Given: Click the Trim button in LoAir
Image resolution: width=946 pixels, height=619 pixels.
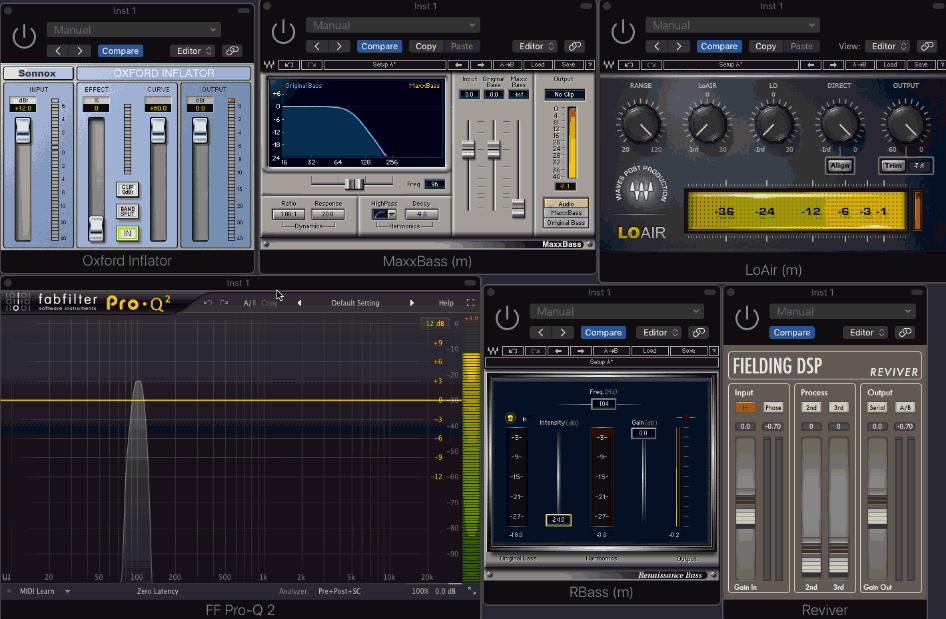Looking at the screenshot, I should tap(893, 165).
